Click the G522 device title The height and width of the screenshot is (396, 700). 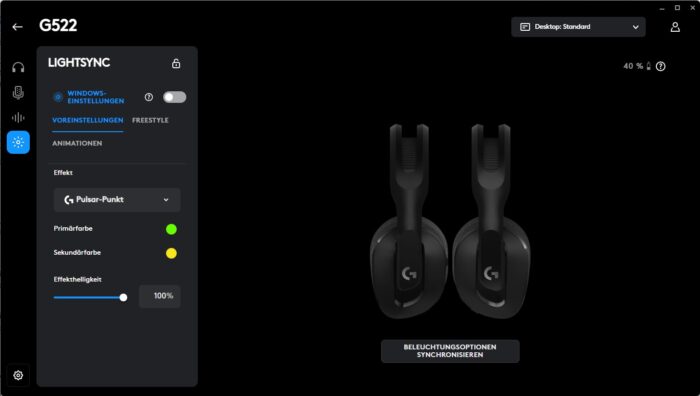point(58,25)
